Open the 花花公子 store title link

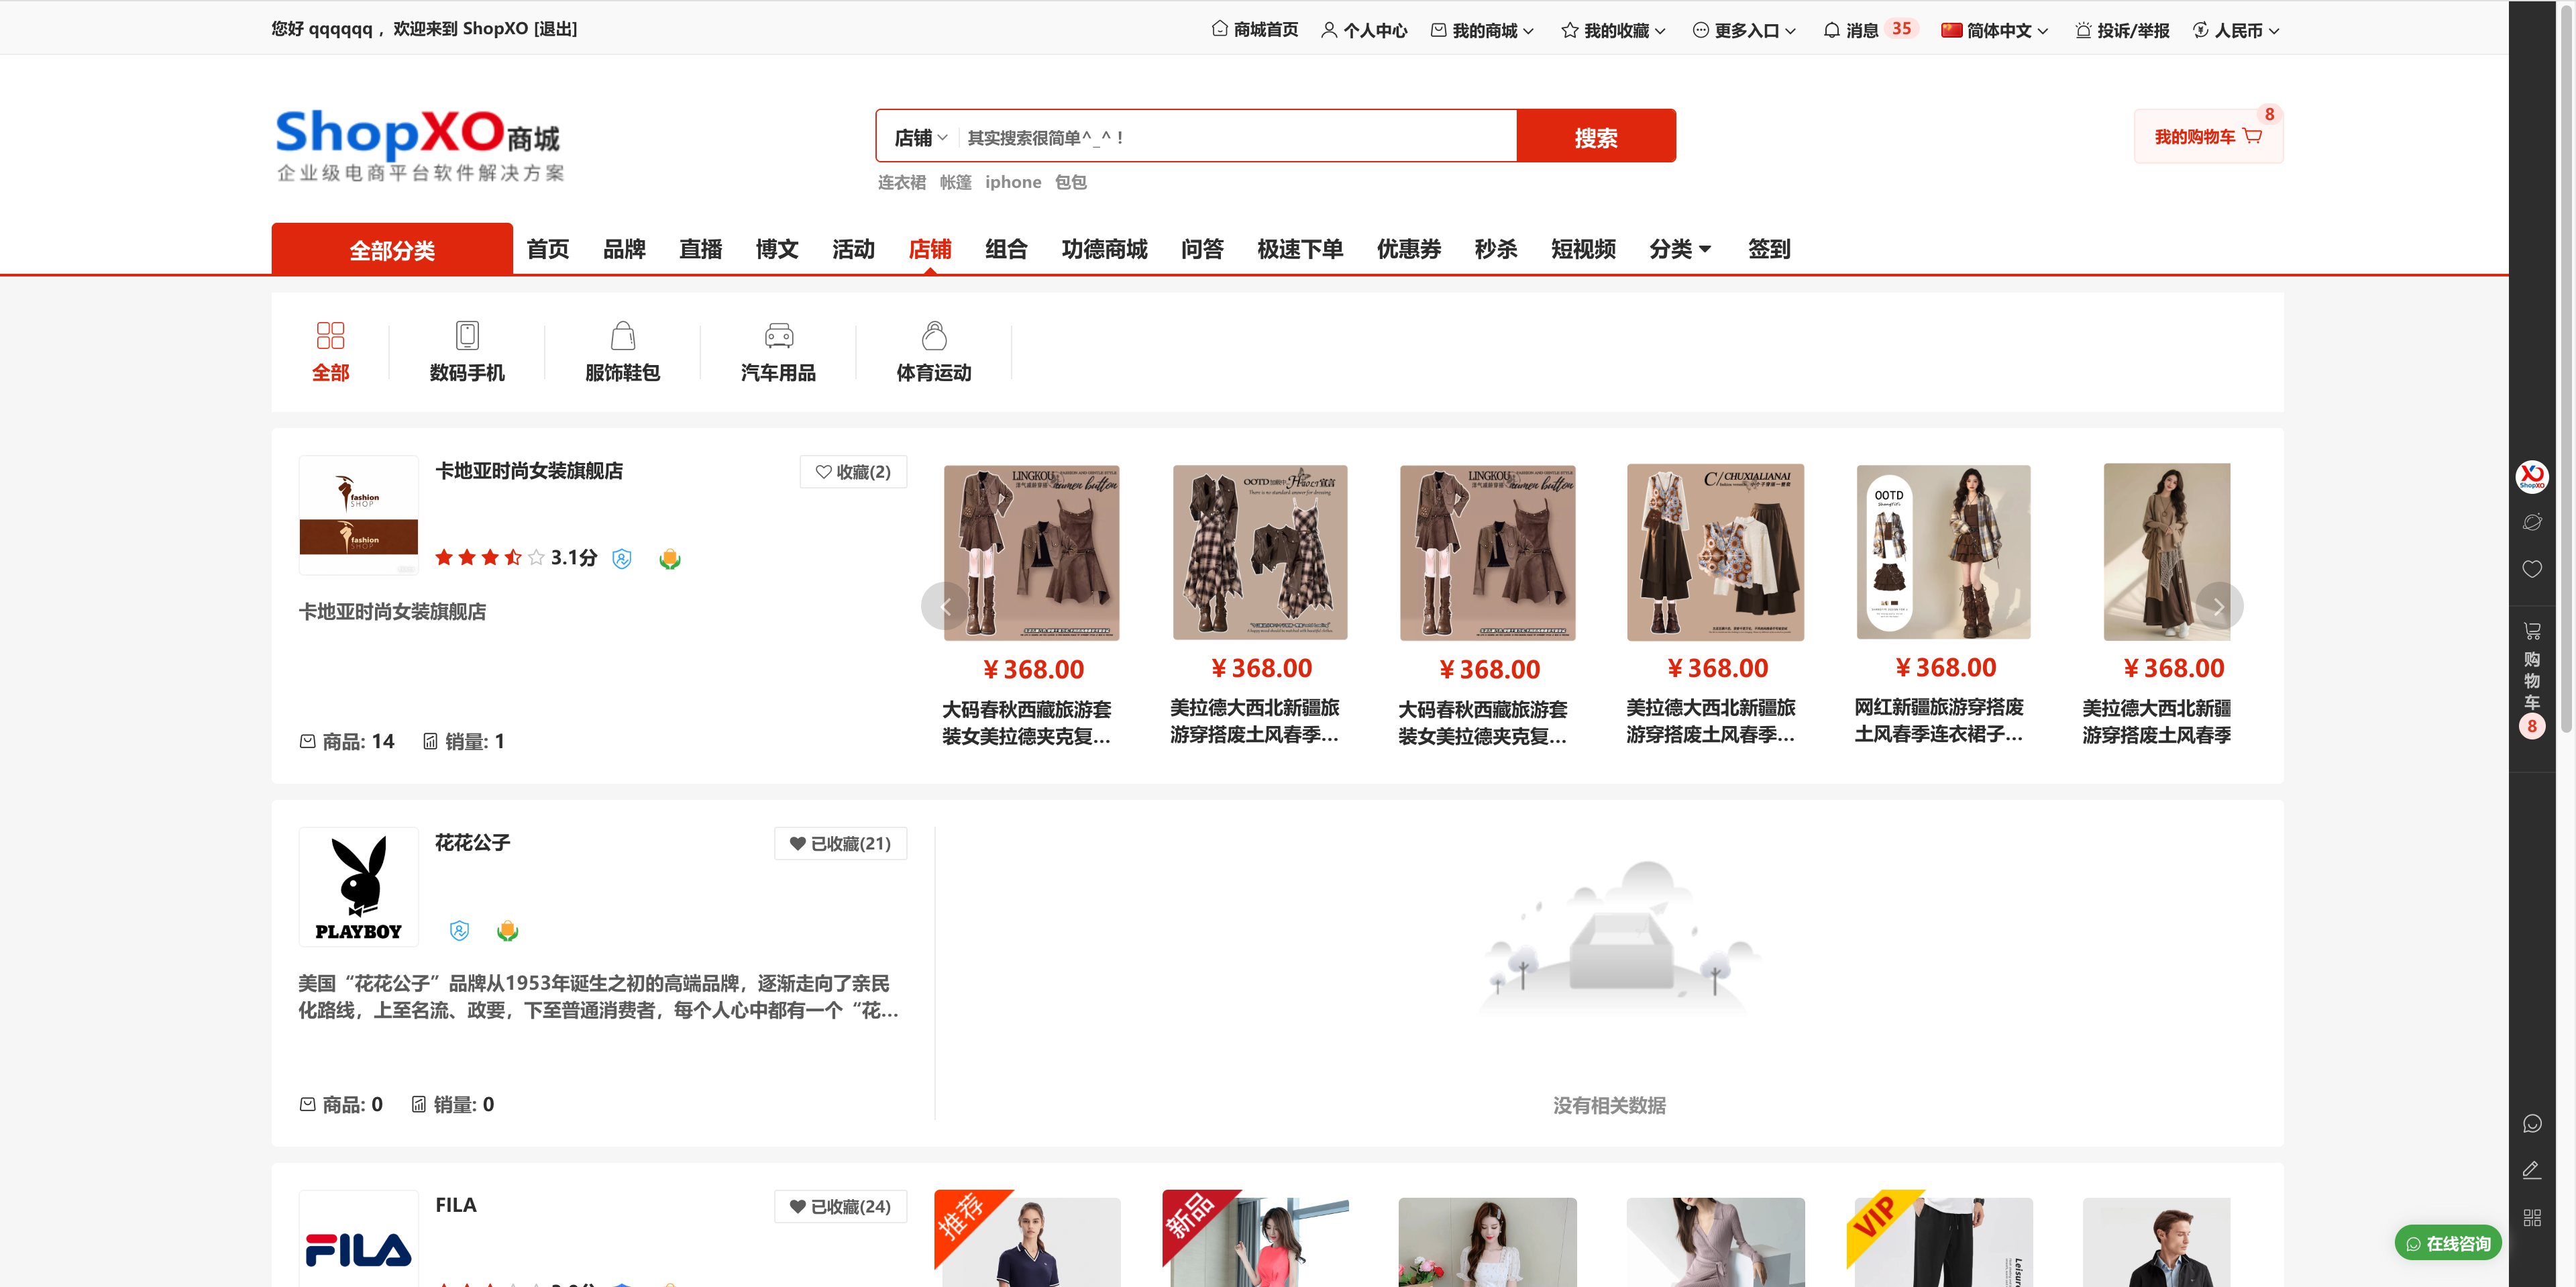click(472, 843)
